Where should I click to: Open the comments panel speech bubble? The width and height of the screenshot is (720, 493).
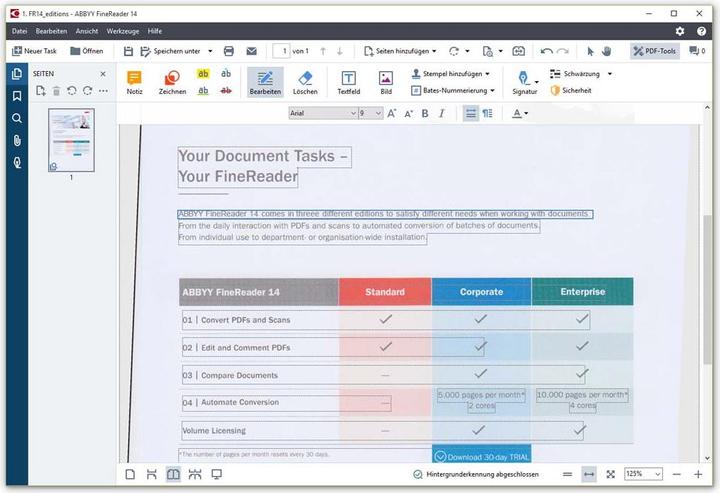697,51
